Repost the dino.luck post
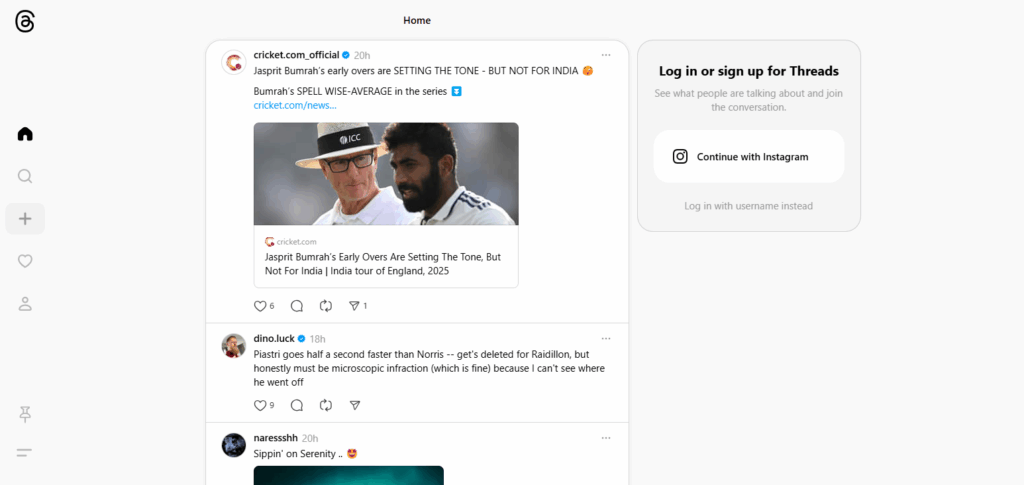Viewport: 1024px width, 485px height. (326, 405)
